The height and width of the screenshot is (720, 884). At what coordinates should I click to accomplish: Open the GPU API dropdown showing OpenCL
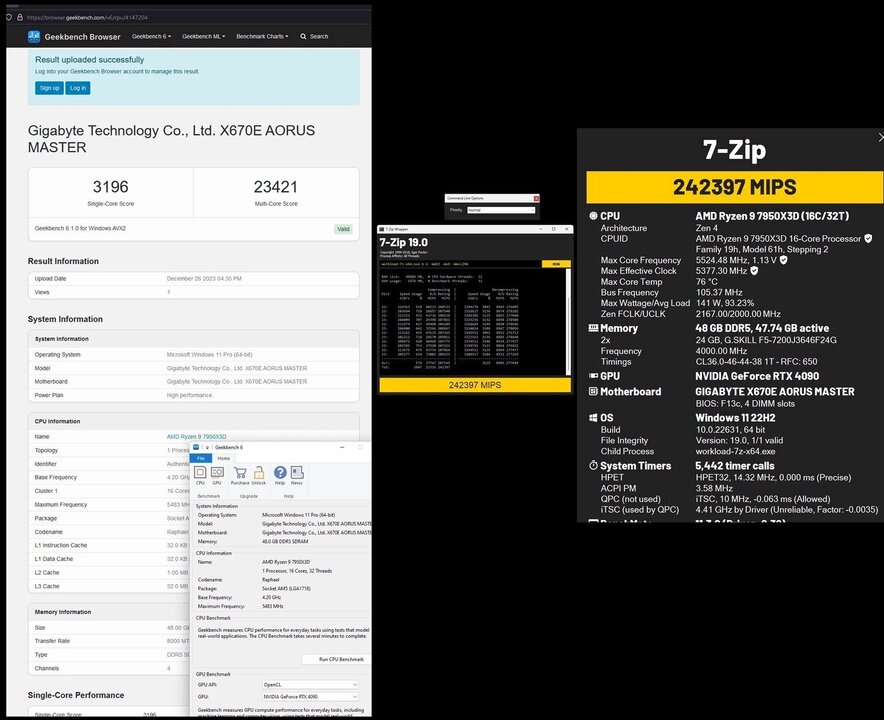pyautogui.click(x=311, y=685)
